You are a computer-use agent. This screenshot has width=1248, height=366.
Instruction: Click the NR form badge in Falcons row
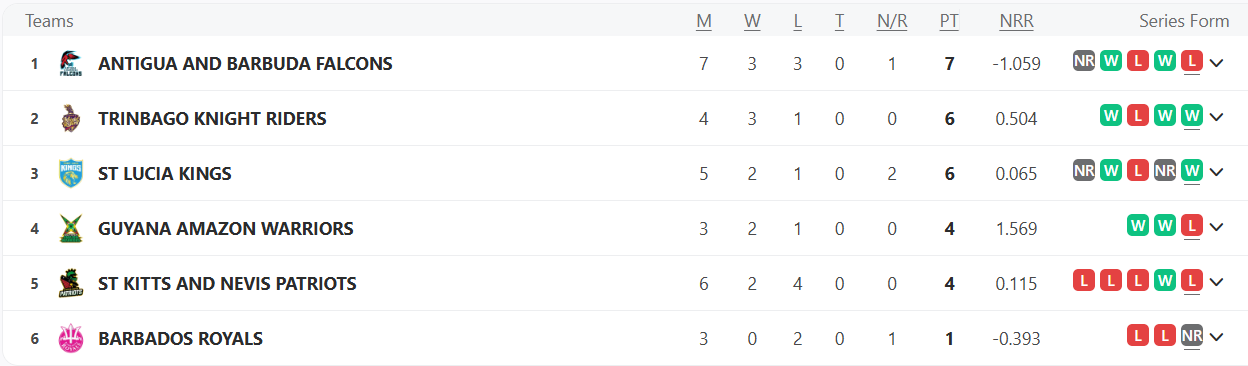click(x=1084, y=61)
